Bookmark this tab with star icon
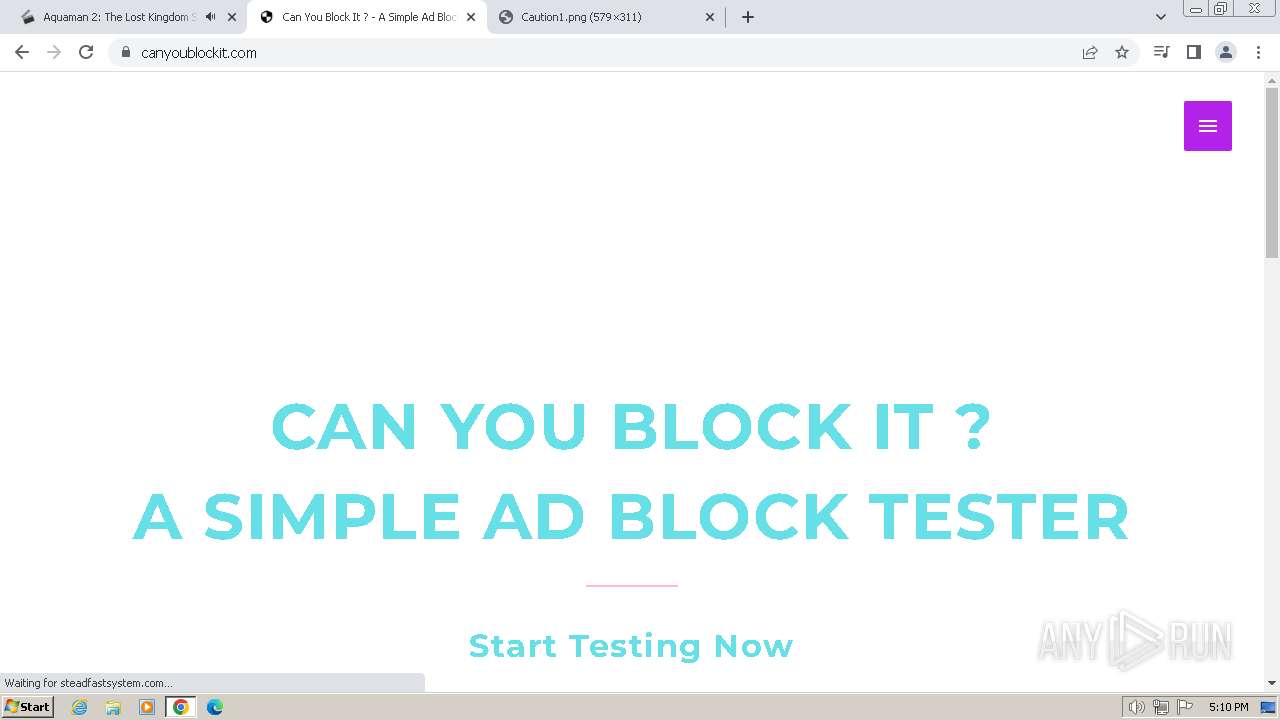This screenshot has width=1280, height=720. 1122,52
